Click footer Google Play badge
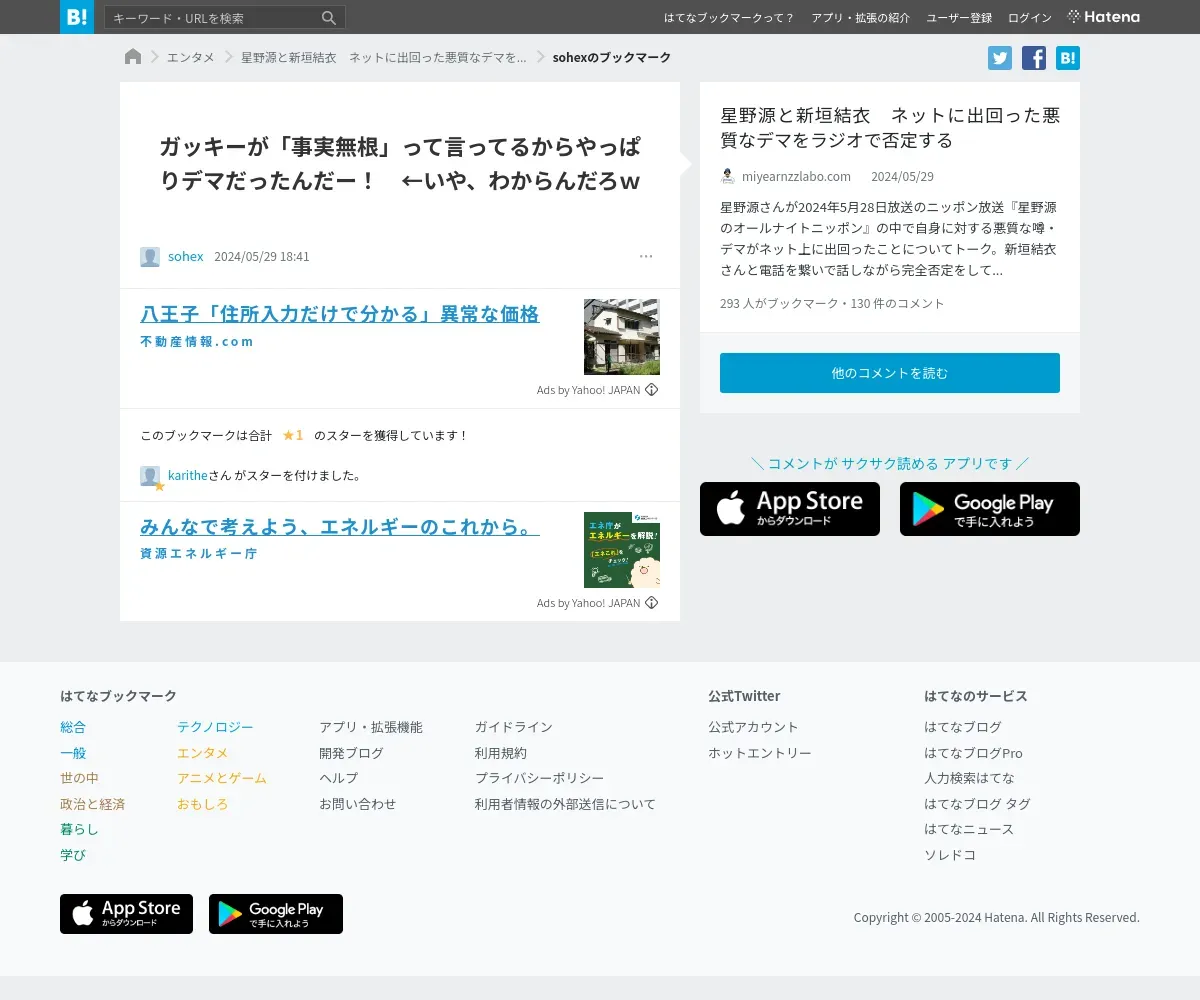 pyautogui.click(x=276, y=914)
